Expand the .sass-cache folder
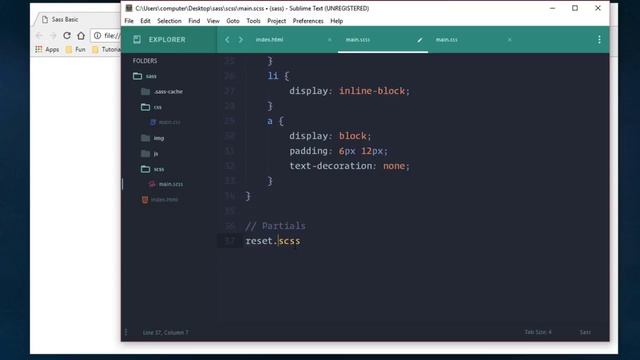 (x=169, y=91)
